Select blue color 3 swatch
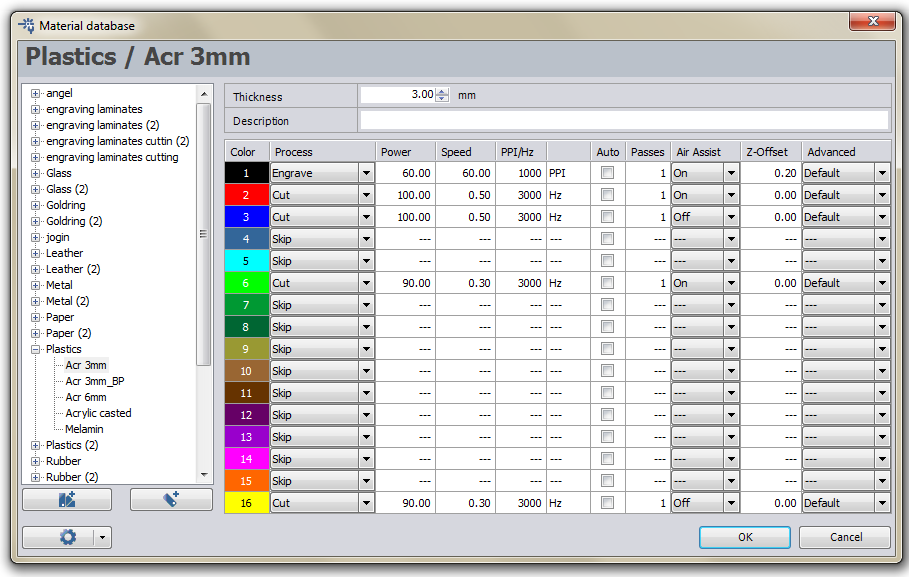This screenshot has width=909, height=577. point(246,217)
